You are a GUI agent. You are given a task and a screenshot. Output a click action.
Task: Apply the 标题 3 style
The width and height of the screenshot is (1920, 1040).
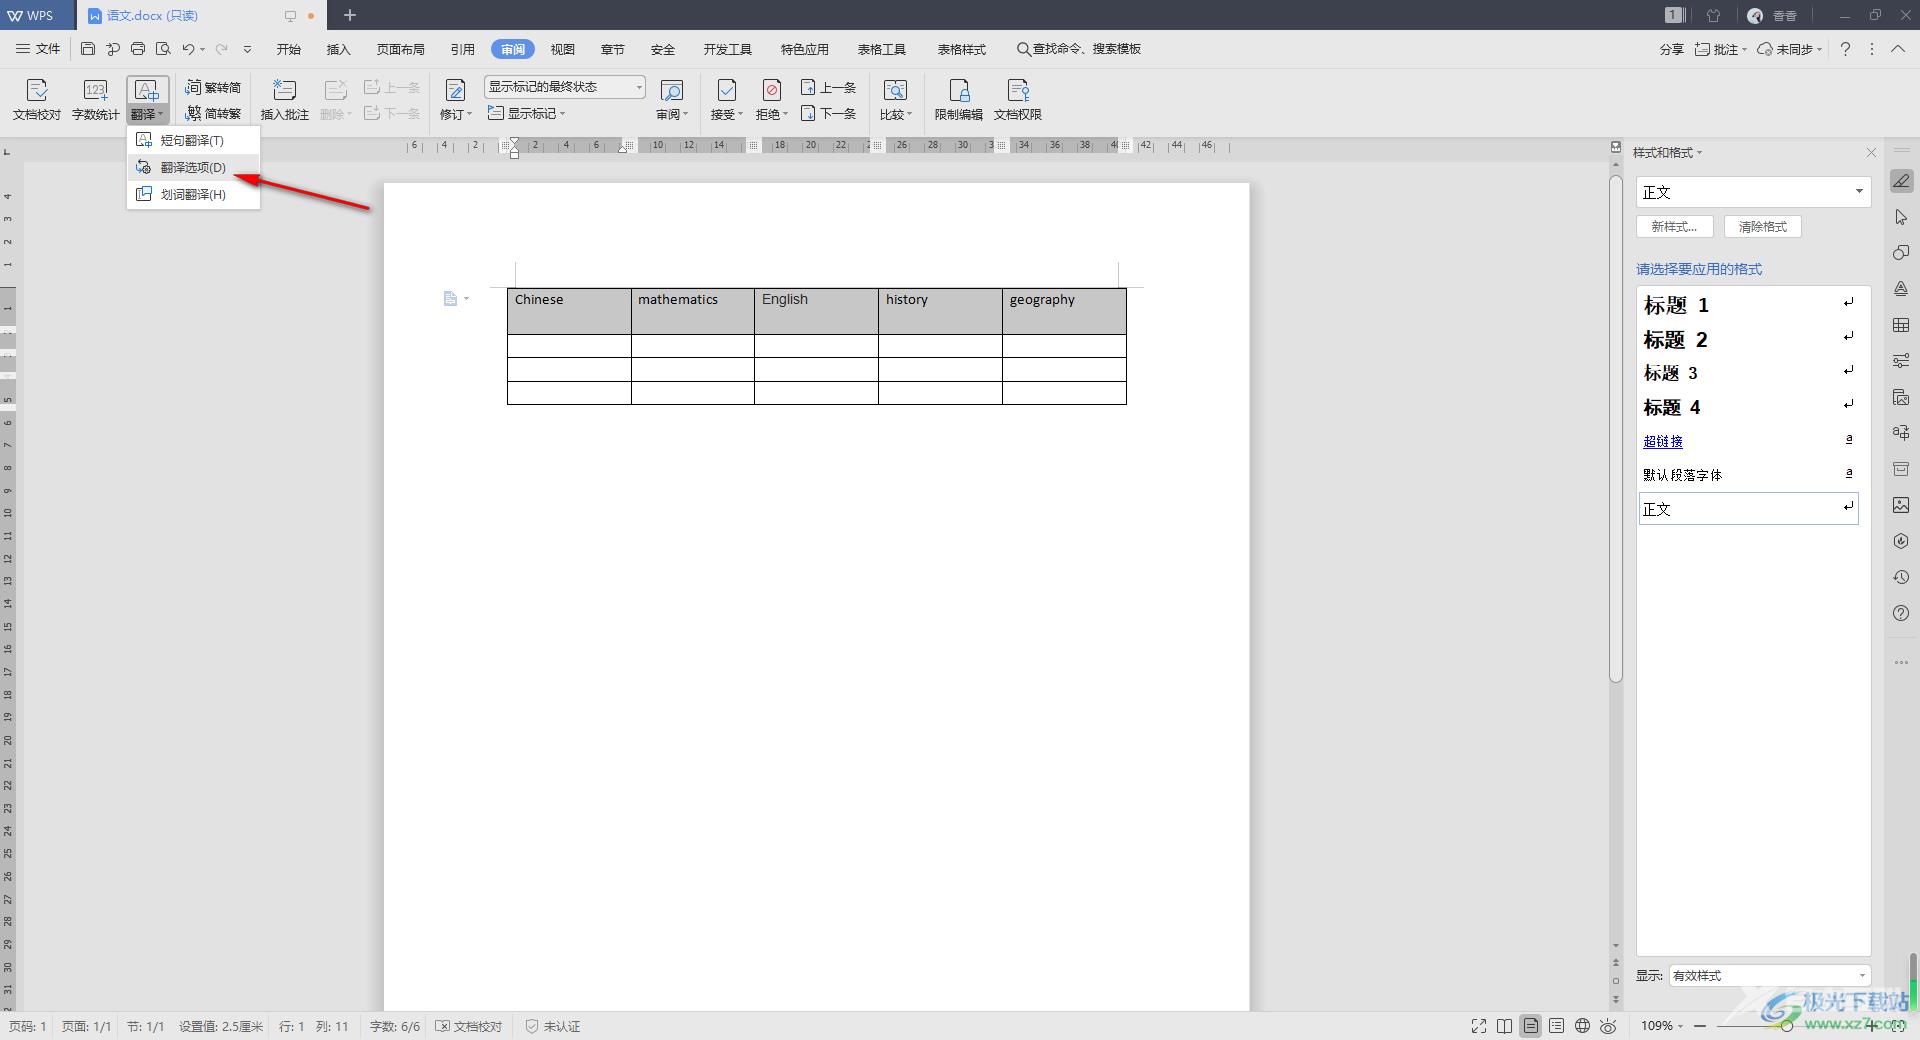click(1748, 373)
